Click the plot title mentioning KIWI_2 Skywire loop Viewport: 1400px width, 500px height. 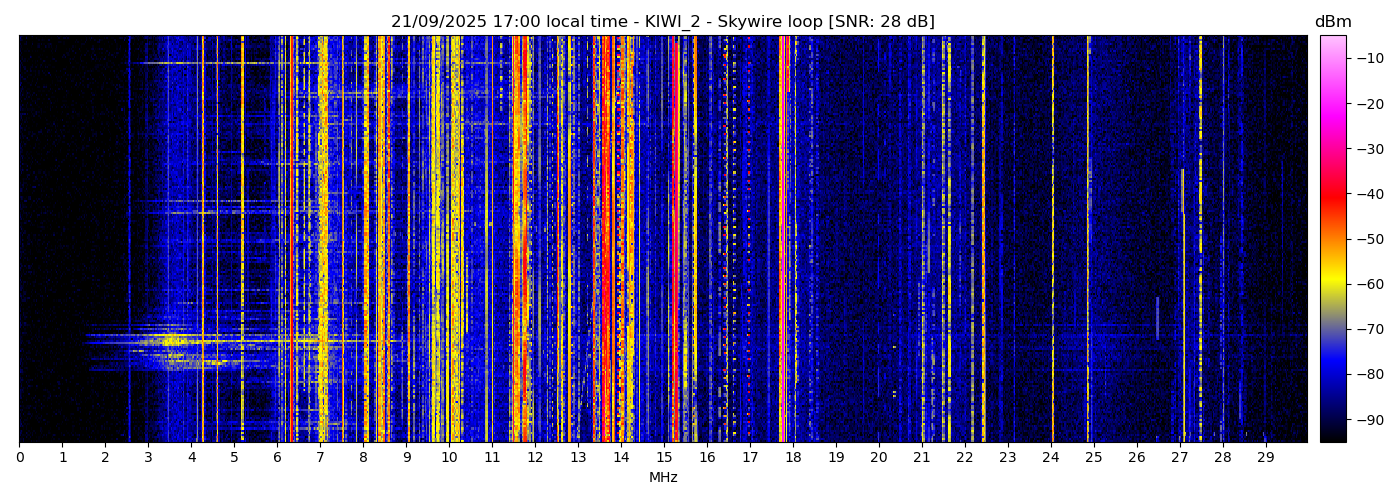click(x=662, y=22)
